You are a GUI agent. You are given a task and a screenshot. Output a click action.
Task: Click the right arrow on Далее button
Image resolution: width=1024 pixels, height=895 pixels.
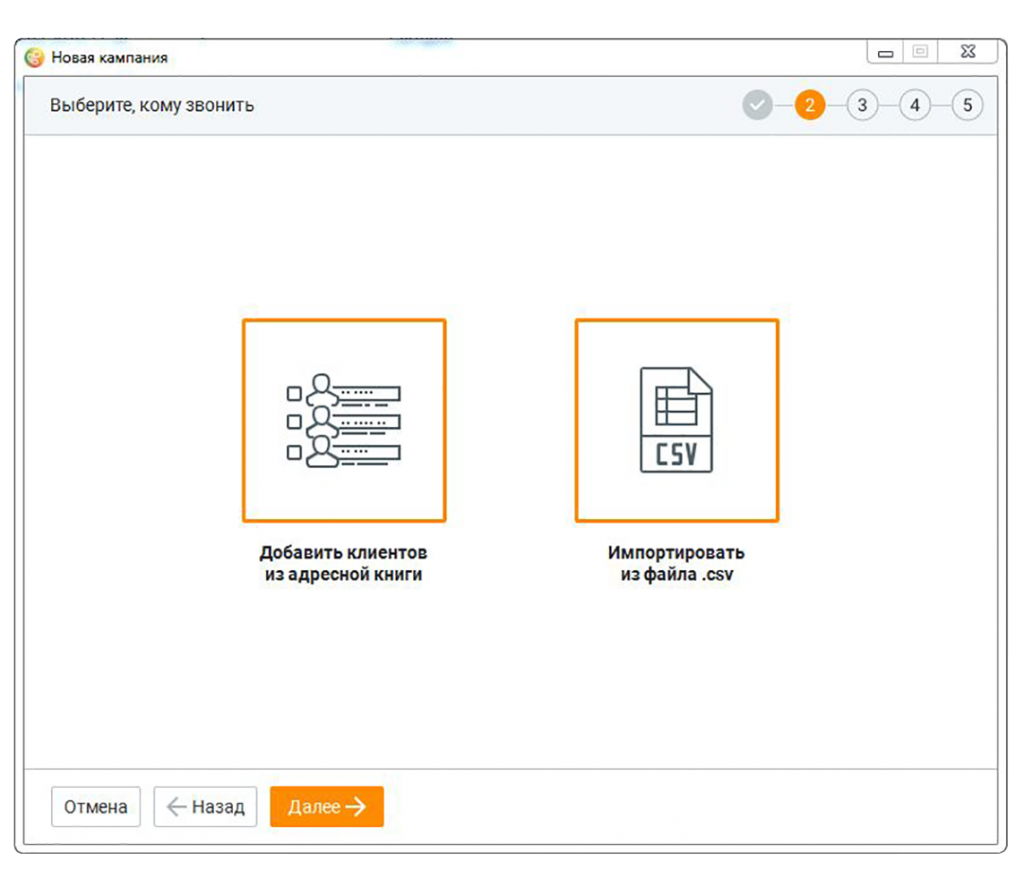coord(356,807)
